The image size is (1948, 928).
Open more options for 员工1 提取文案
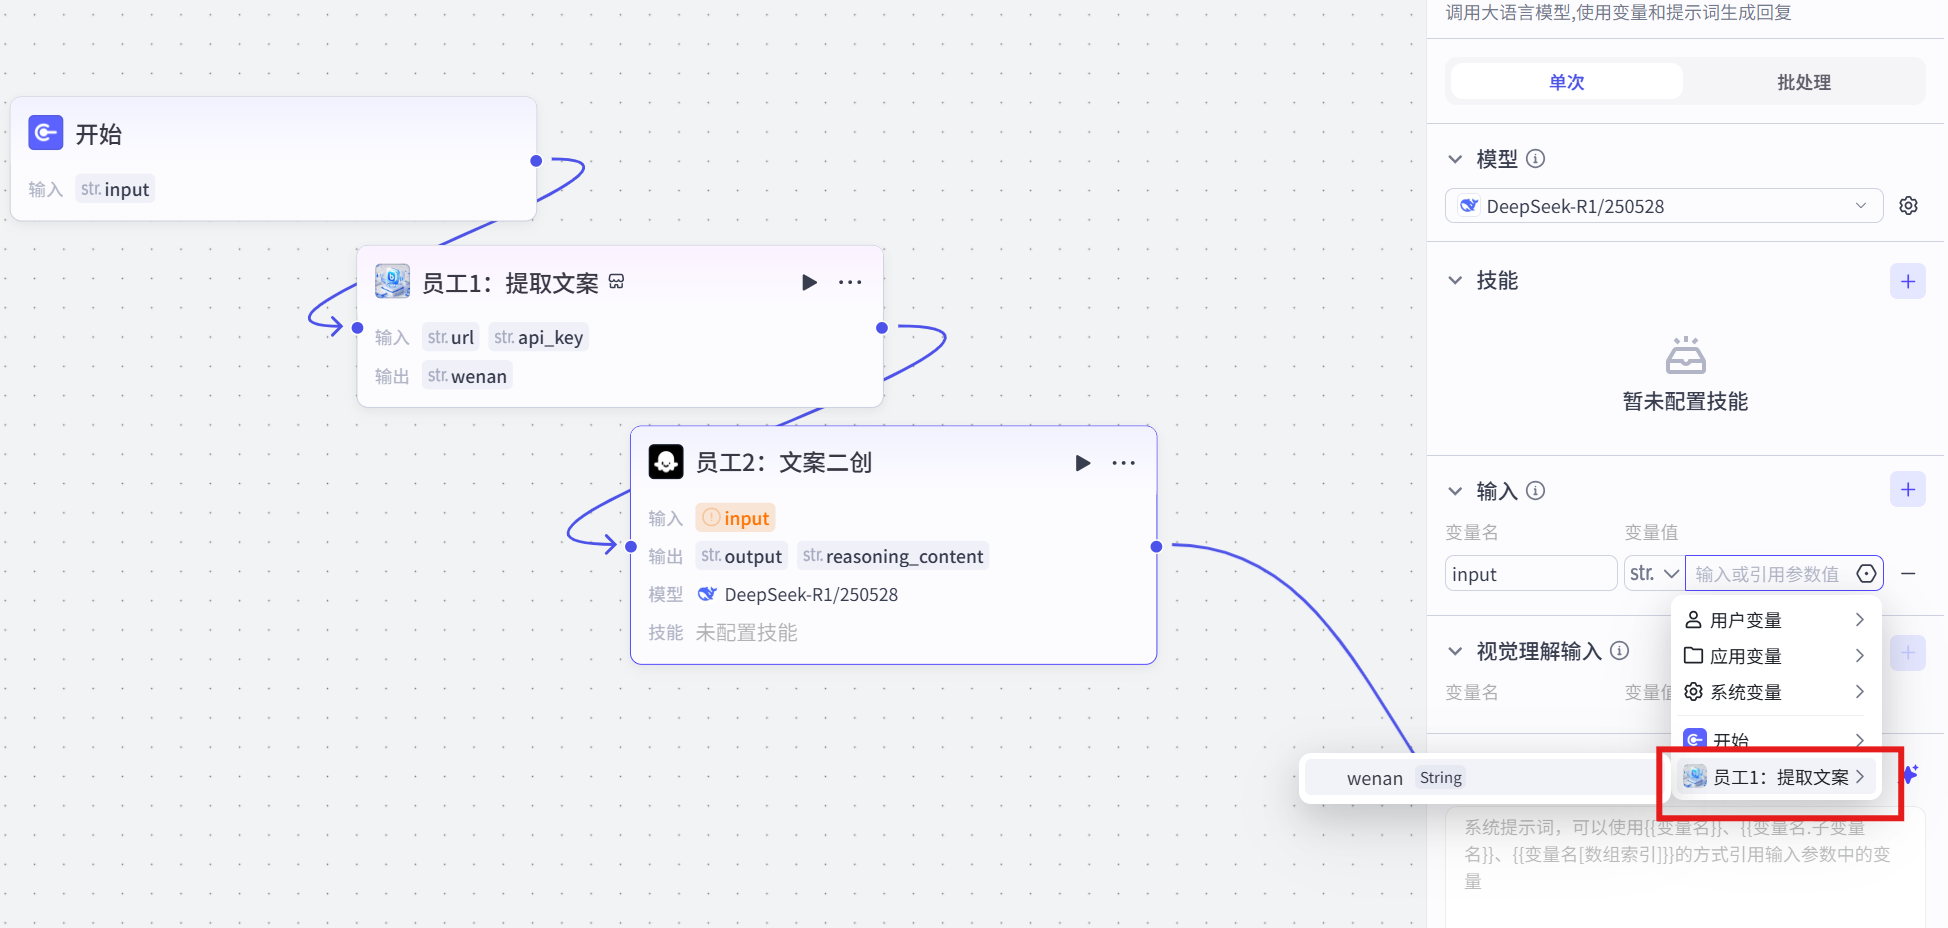coord(850,283)
